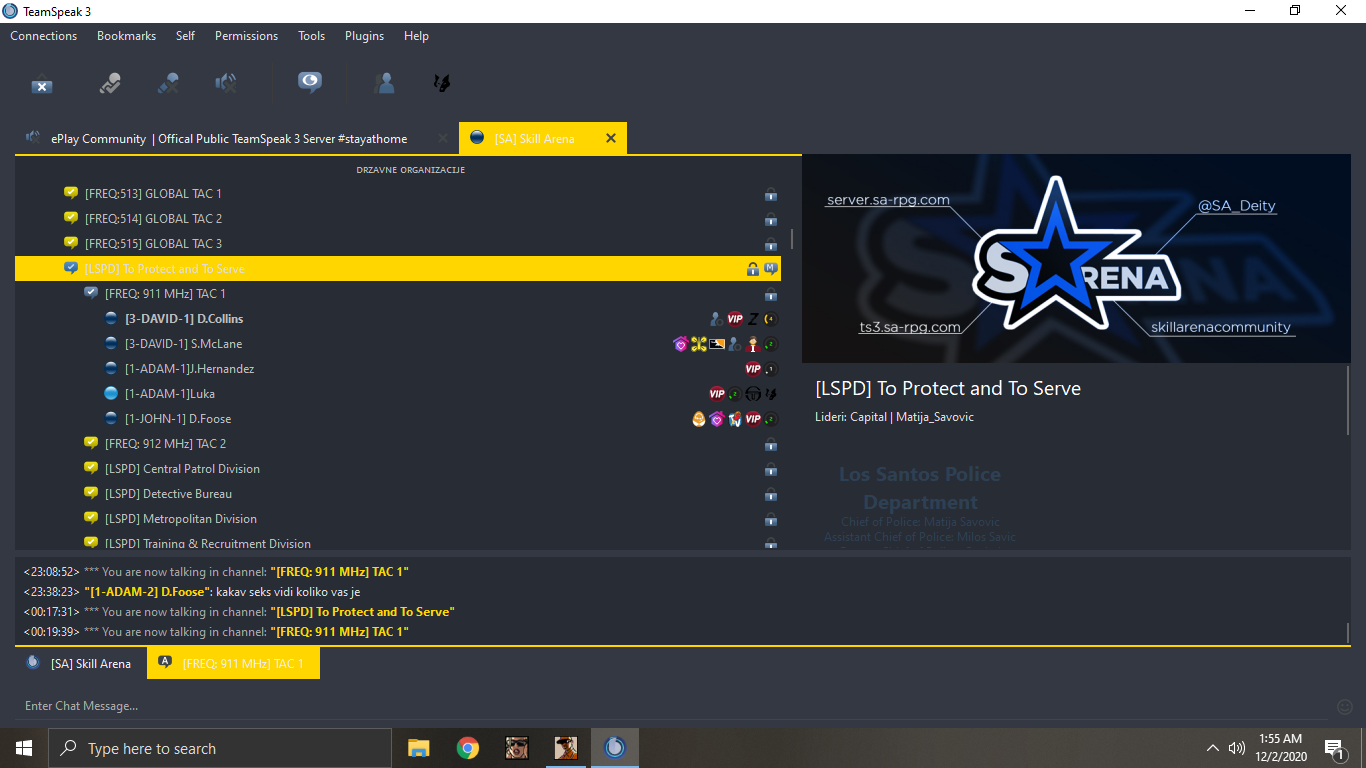The width and height of the screenshot is (1366, 768).
Task: Select user [1-JOHN-1] D.Foose
Action: [x=178, y=418]
